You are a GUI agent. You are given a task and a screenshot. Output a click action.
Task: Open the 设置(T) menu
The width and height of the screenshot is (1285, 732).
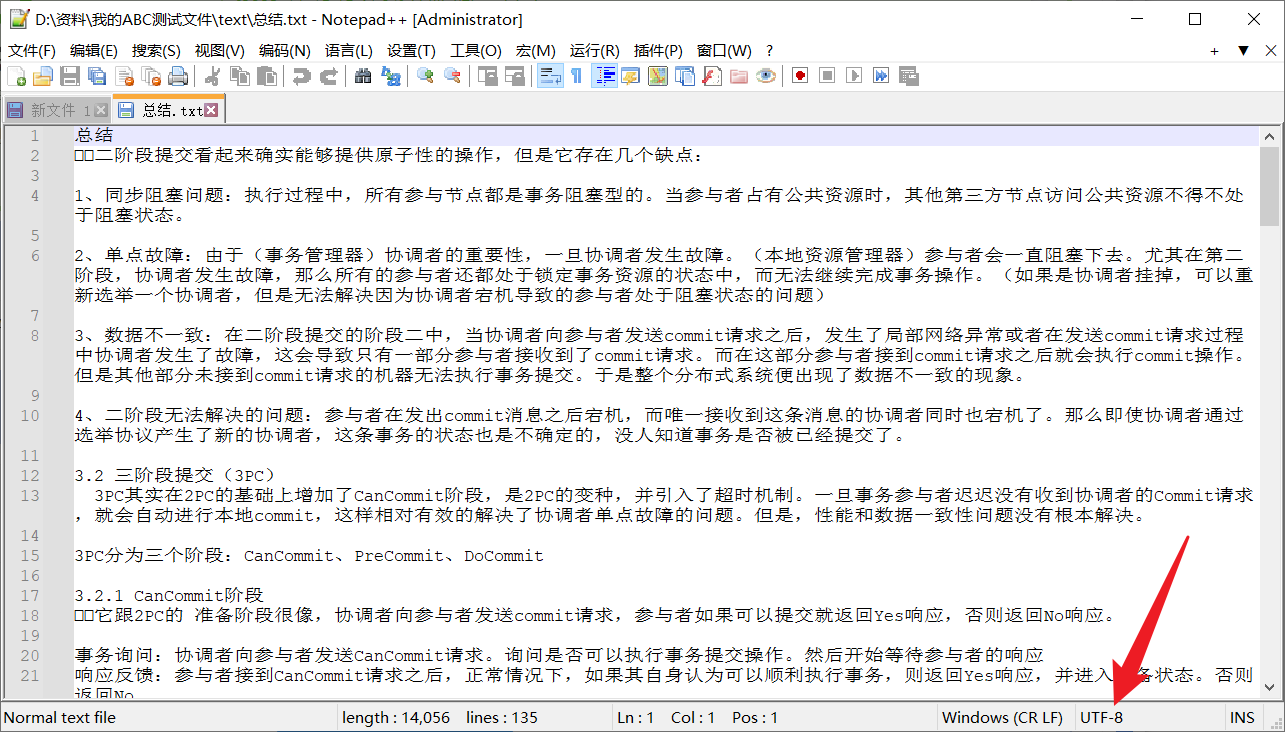[x=411, y=50]
